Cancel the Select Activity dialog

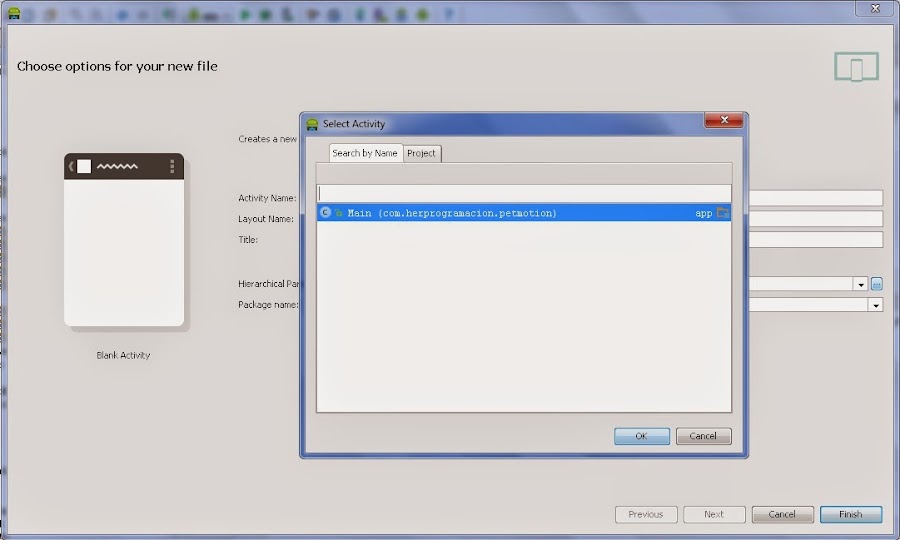click(x=703, y=436)
